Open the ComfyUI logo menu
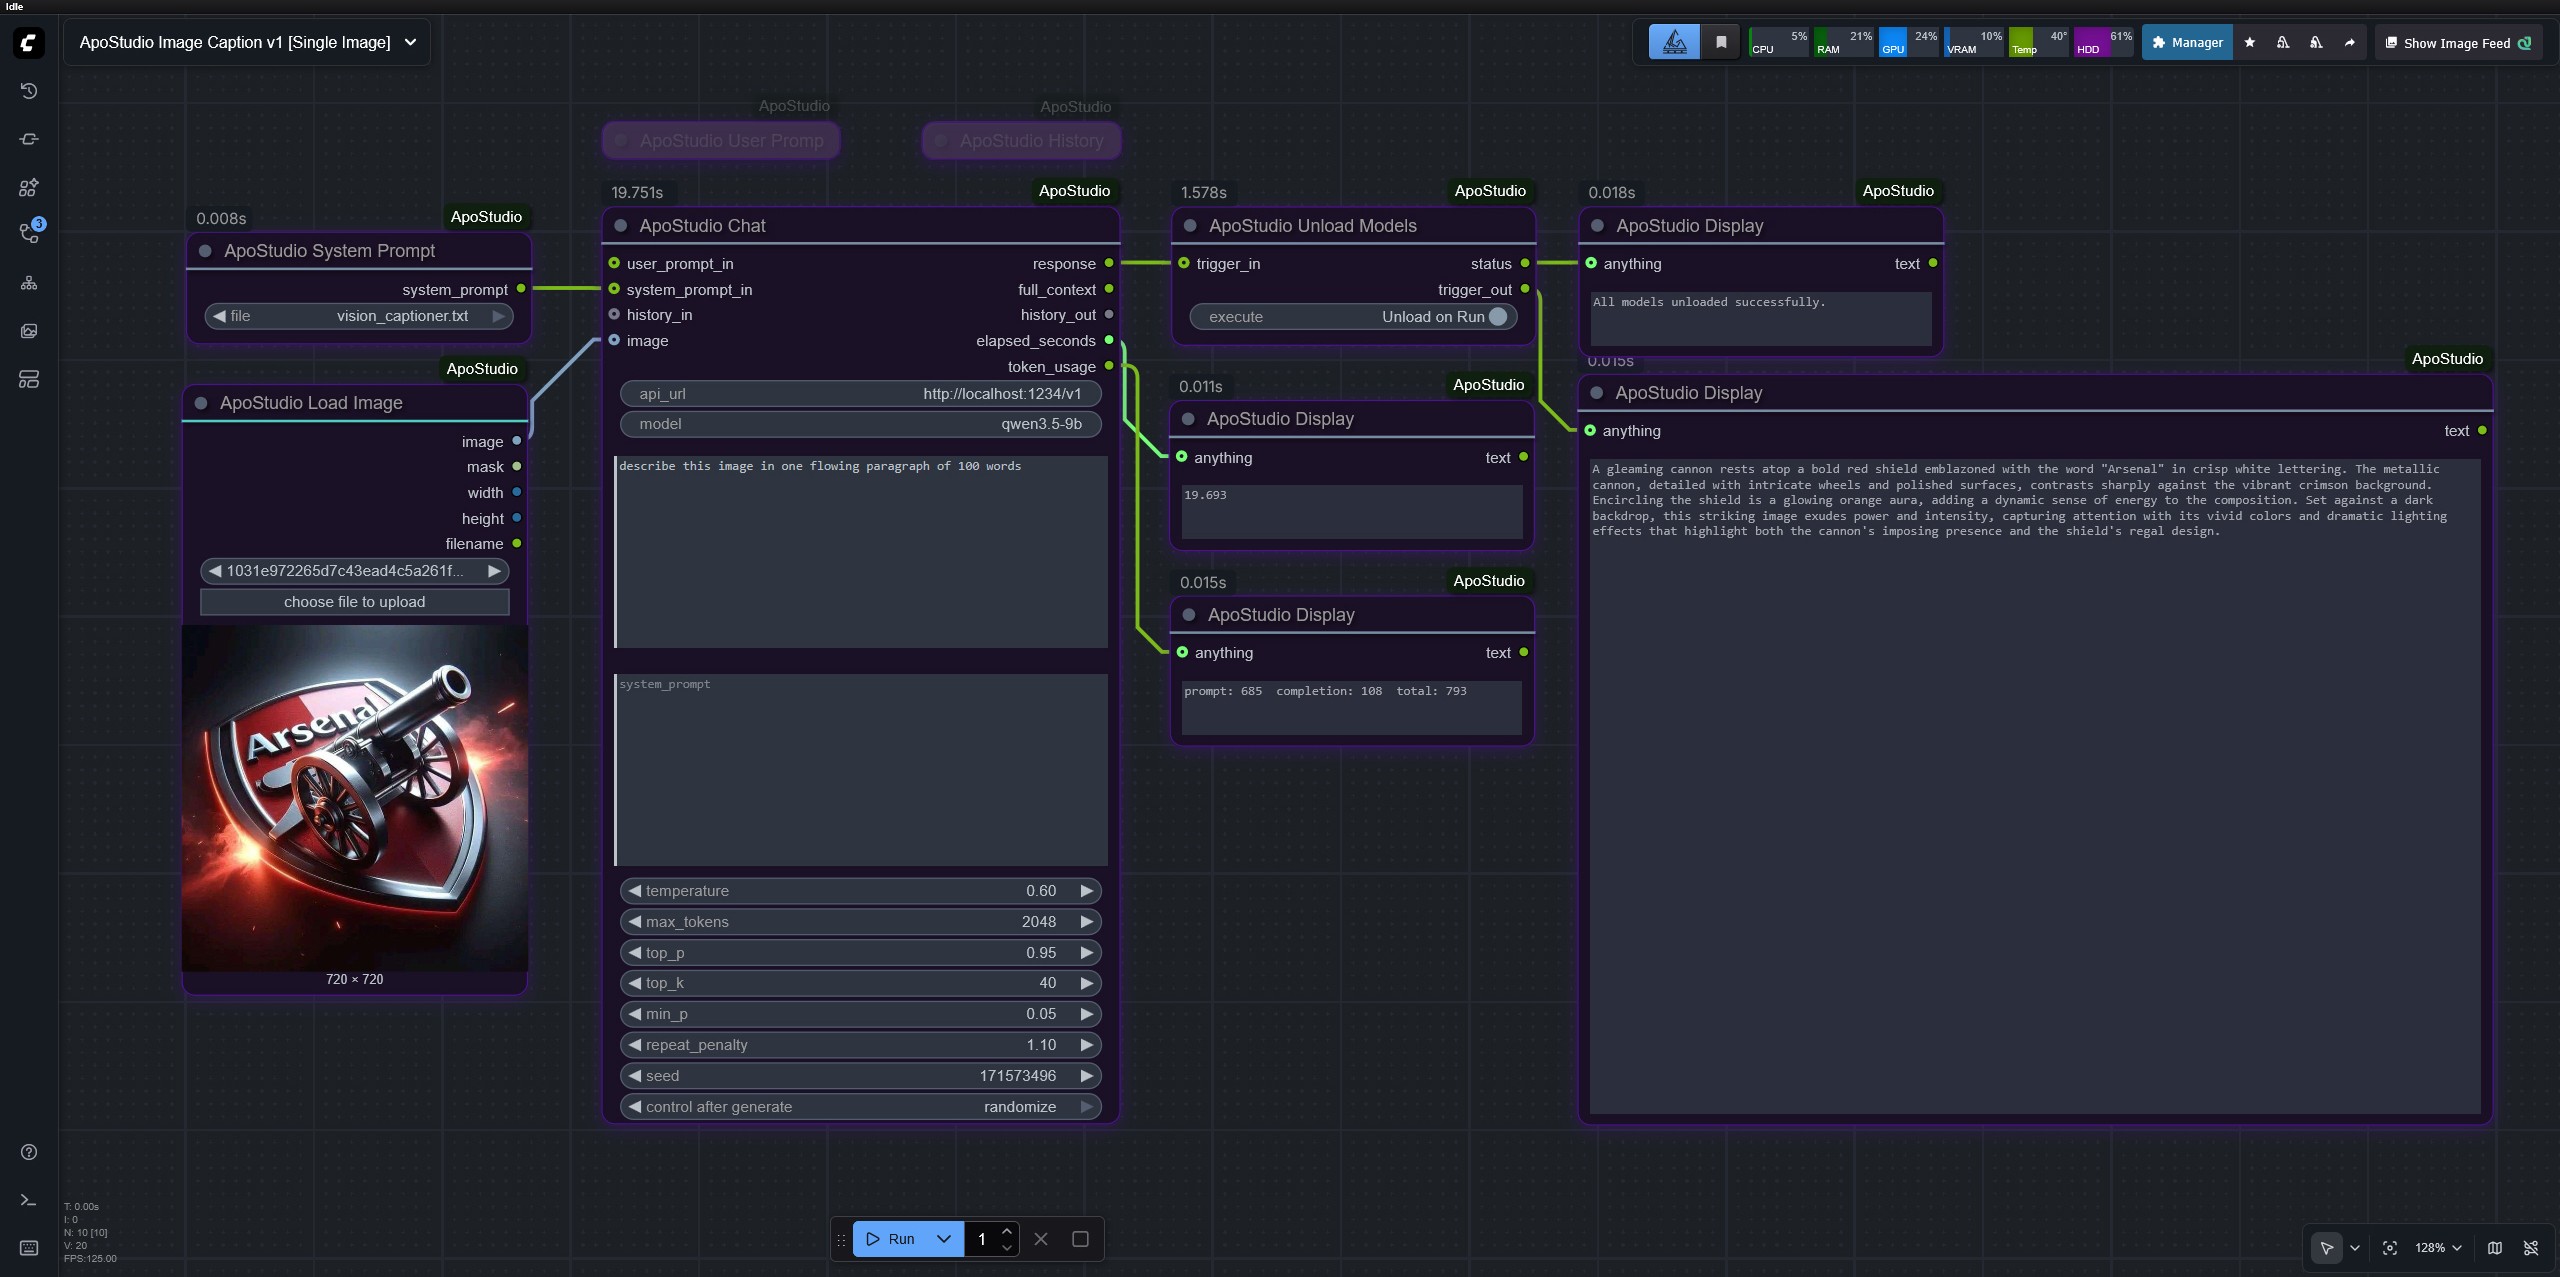 [x=29, y=42]
